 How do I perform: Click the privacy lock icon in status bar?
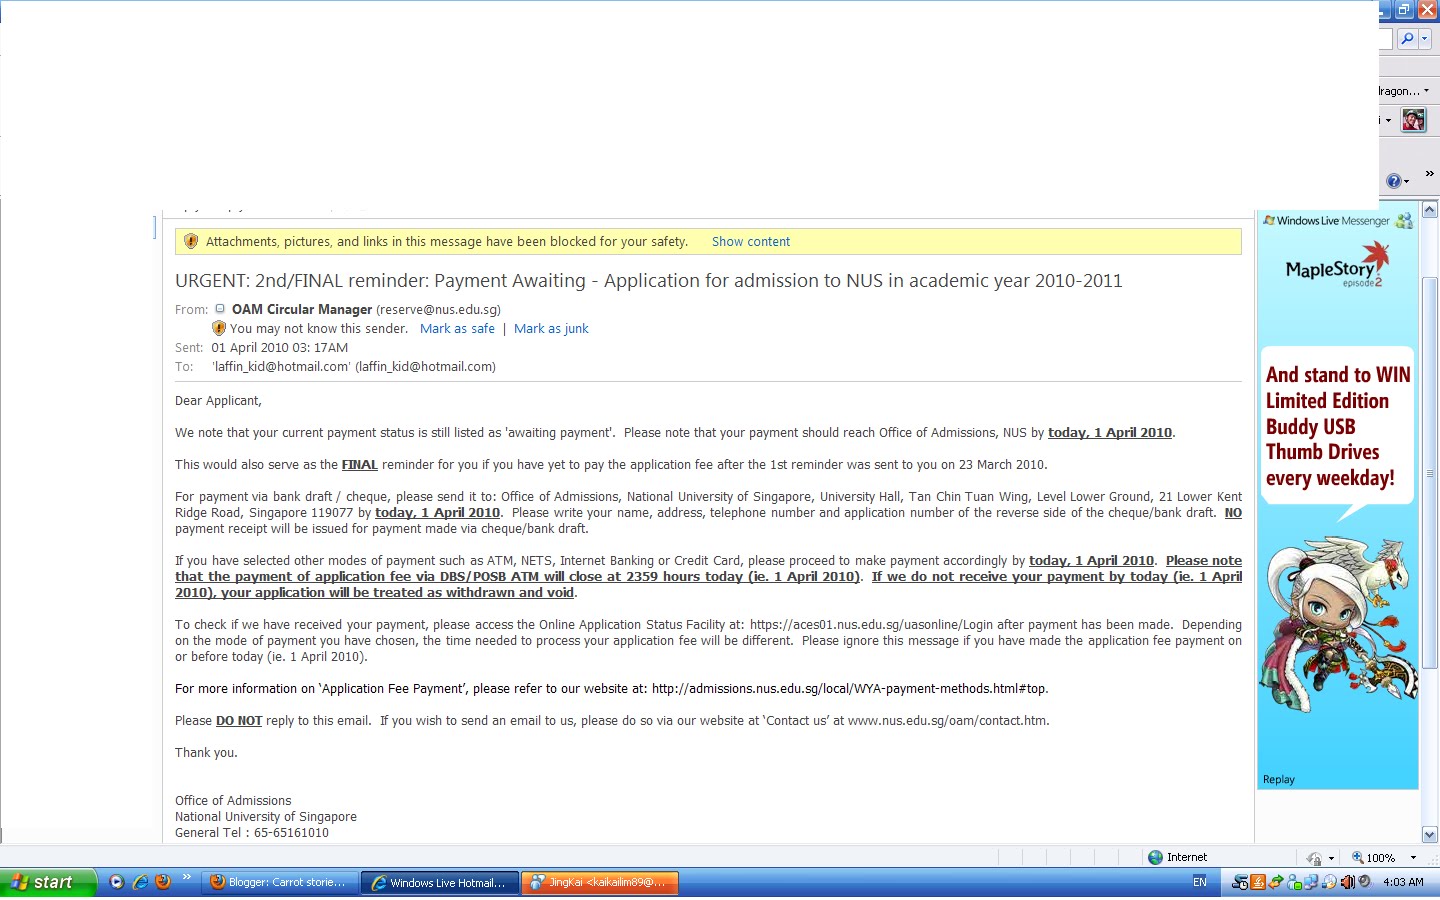(1314, 858)
